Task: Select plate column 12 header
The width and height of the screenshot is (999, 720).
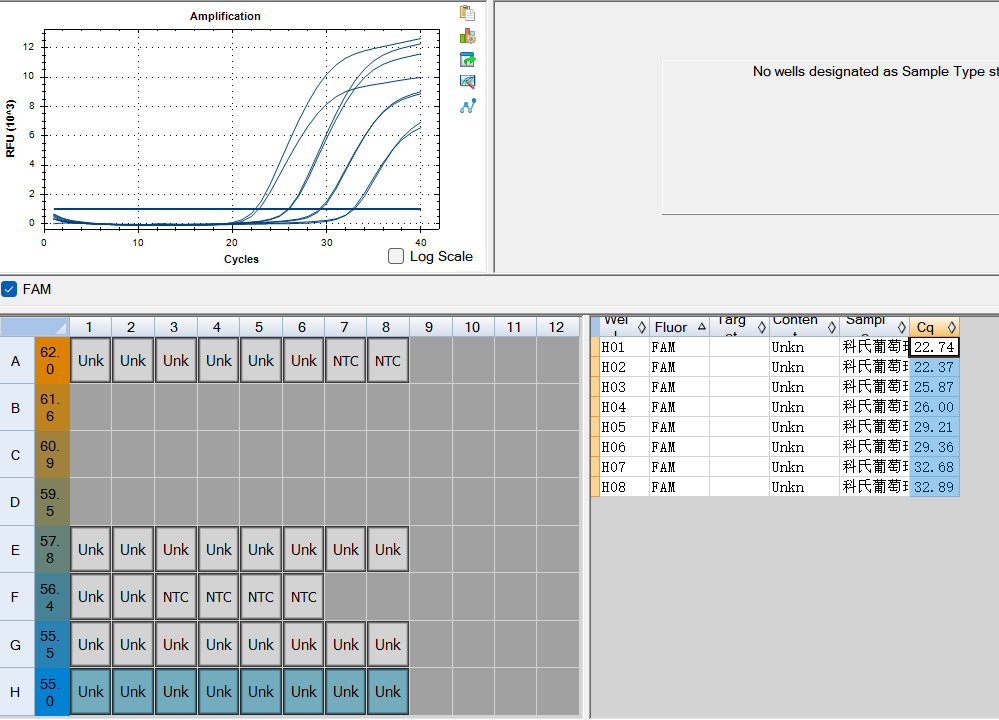Action: click(x=557, y=327)
